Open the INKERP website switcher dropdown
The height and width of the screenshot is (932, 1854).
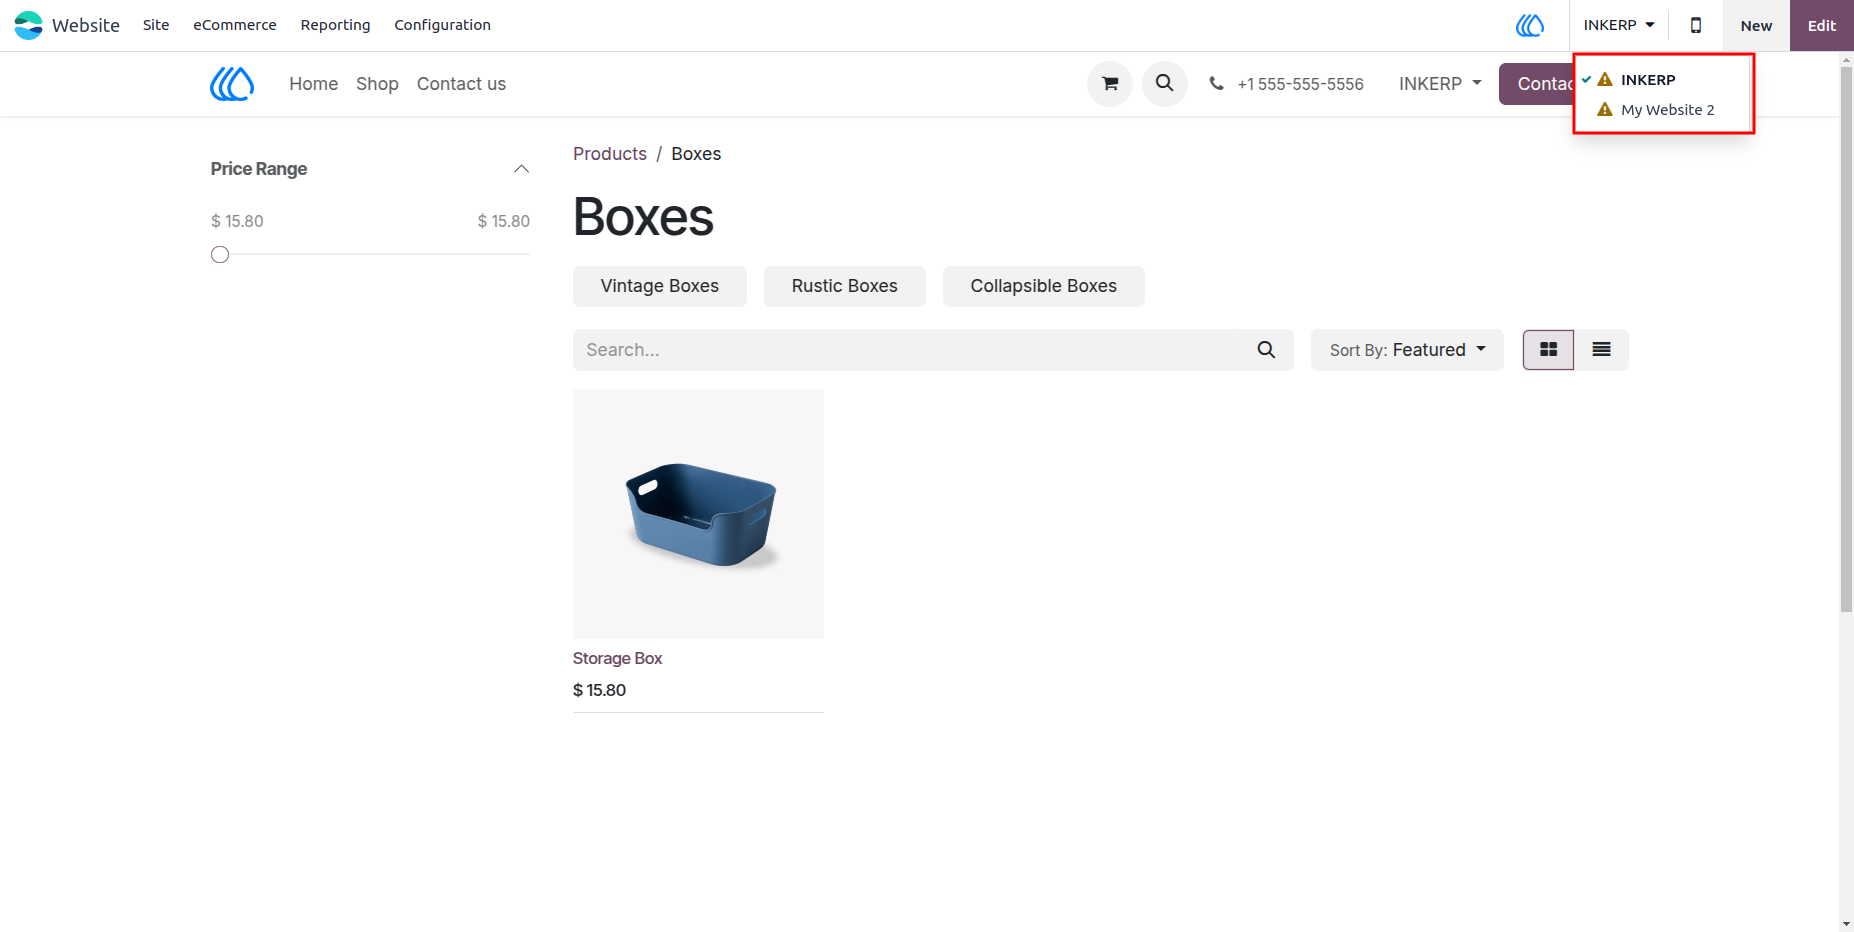[1618, 25]
